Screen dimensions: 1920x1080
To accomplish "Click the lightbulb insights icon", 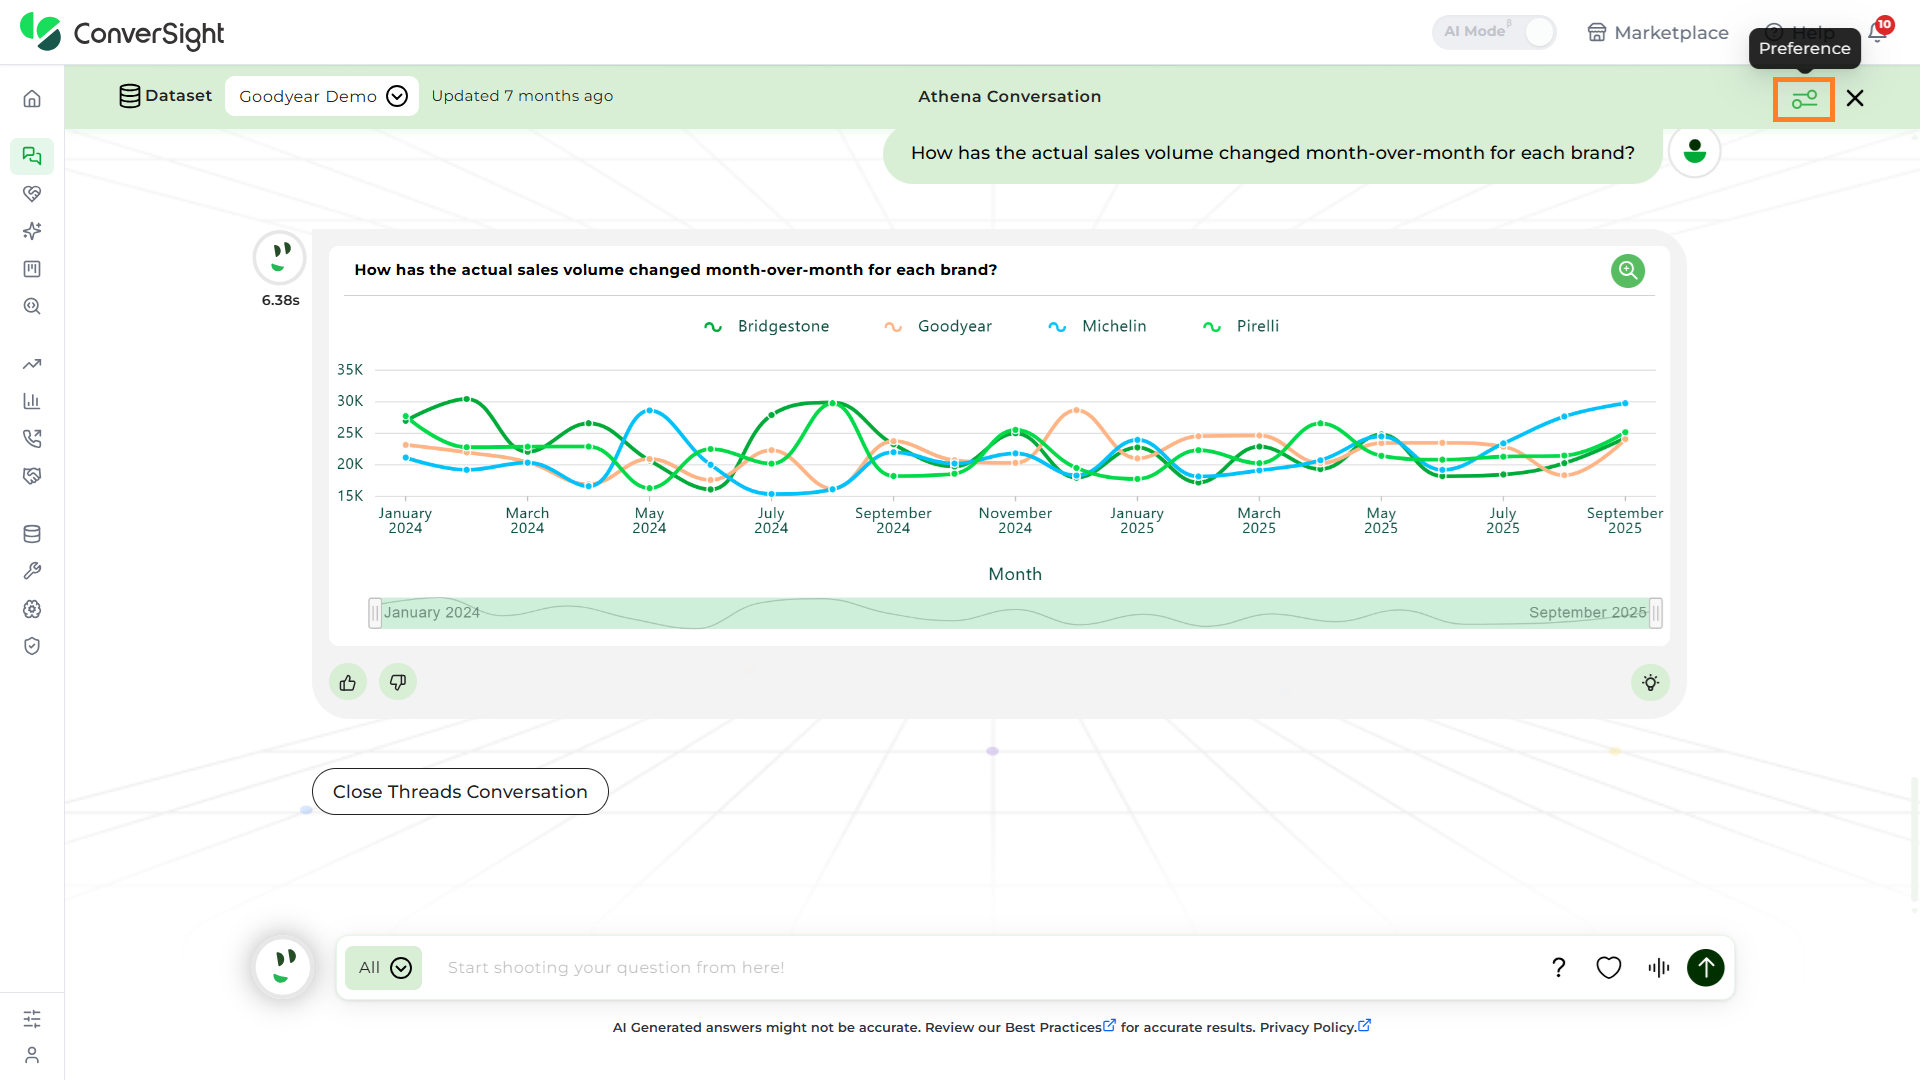I will pos(1651,683).
